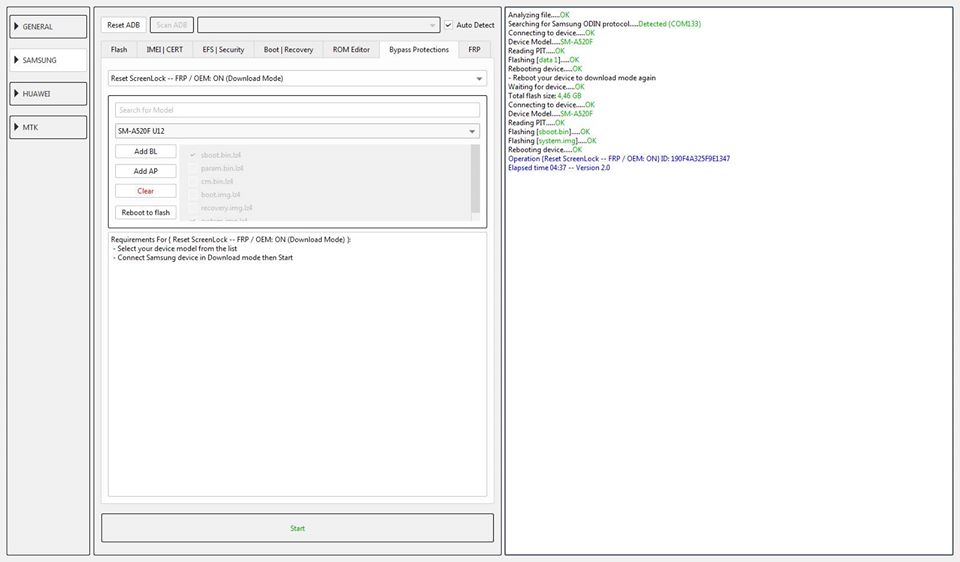
Task: Switch to the IMEI | CERT tab
Action: pos(164,50)
